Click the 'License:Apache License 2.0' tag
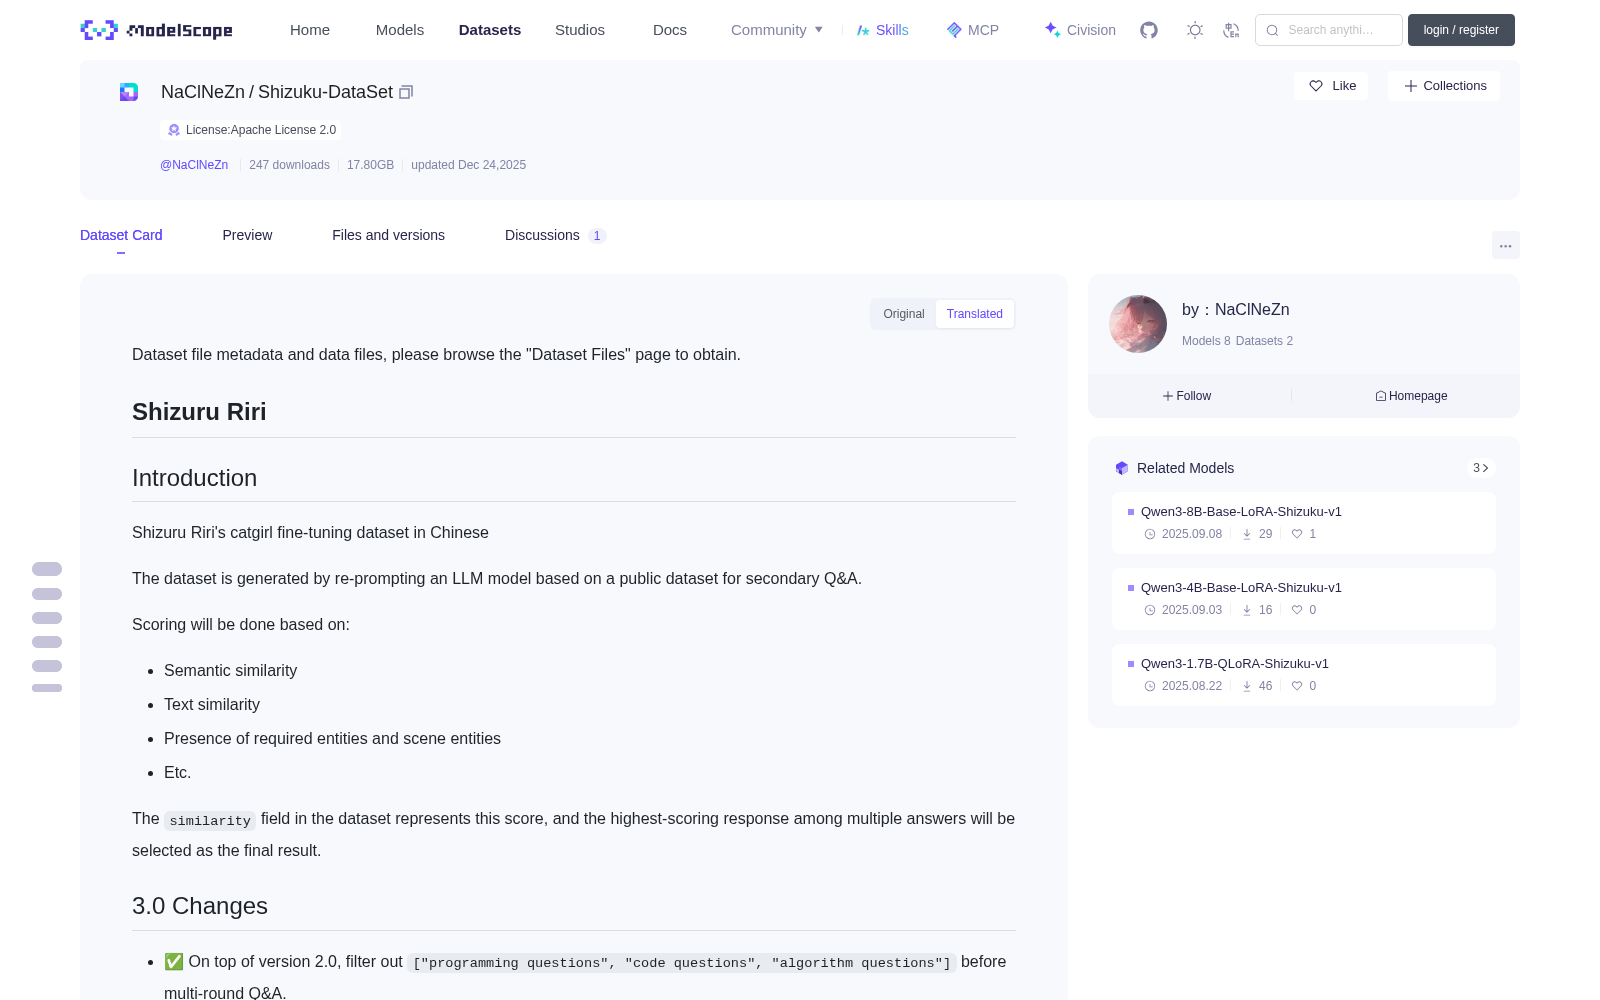Screen dimensions: 1600x1000 [x=251, y=130]
